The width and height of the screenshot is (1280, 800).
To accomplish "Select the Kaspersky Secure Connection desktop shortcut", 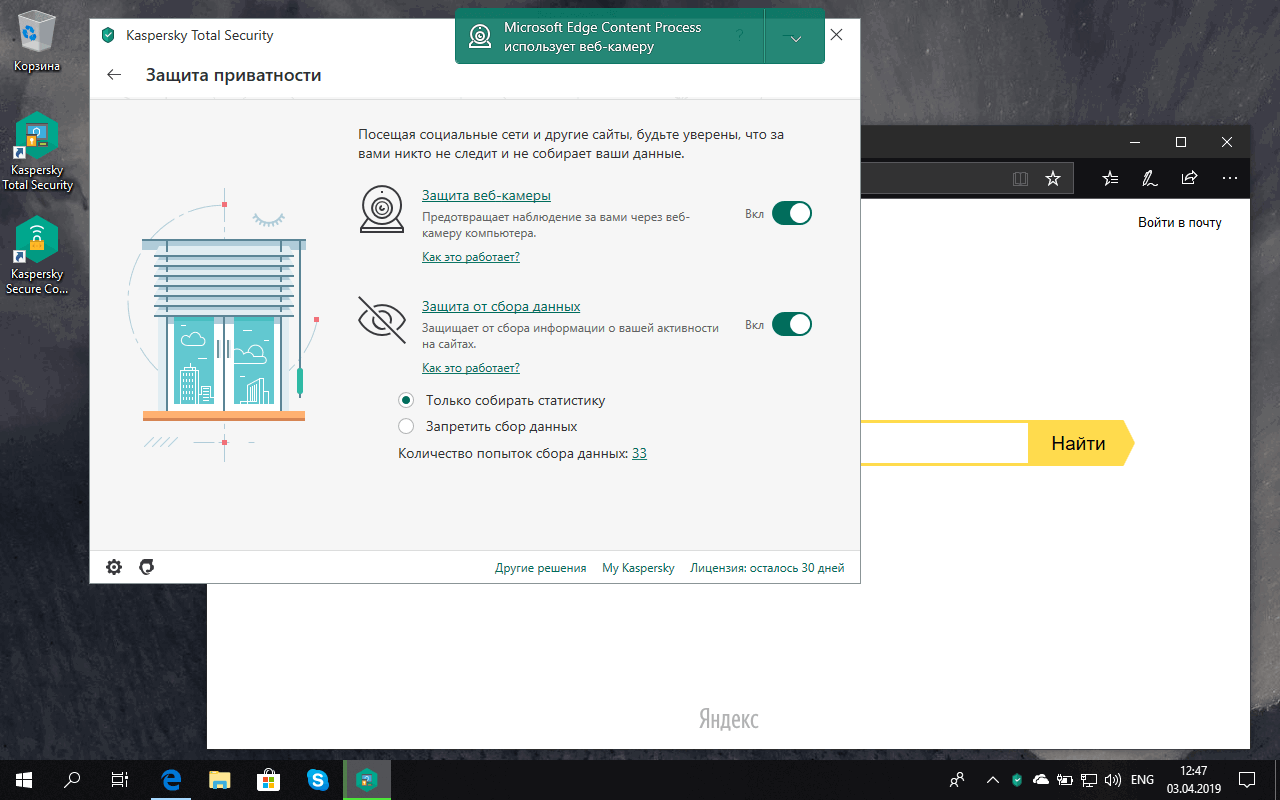I will click(x=37, y=256).
